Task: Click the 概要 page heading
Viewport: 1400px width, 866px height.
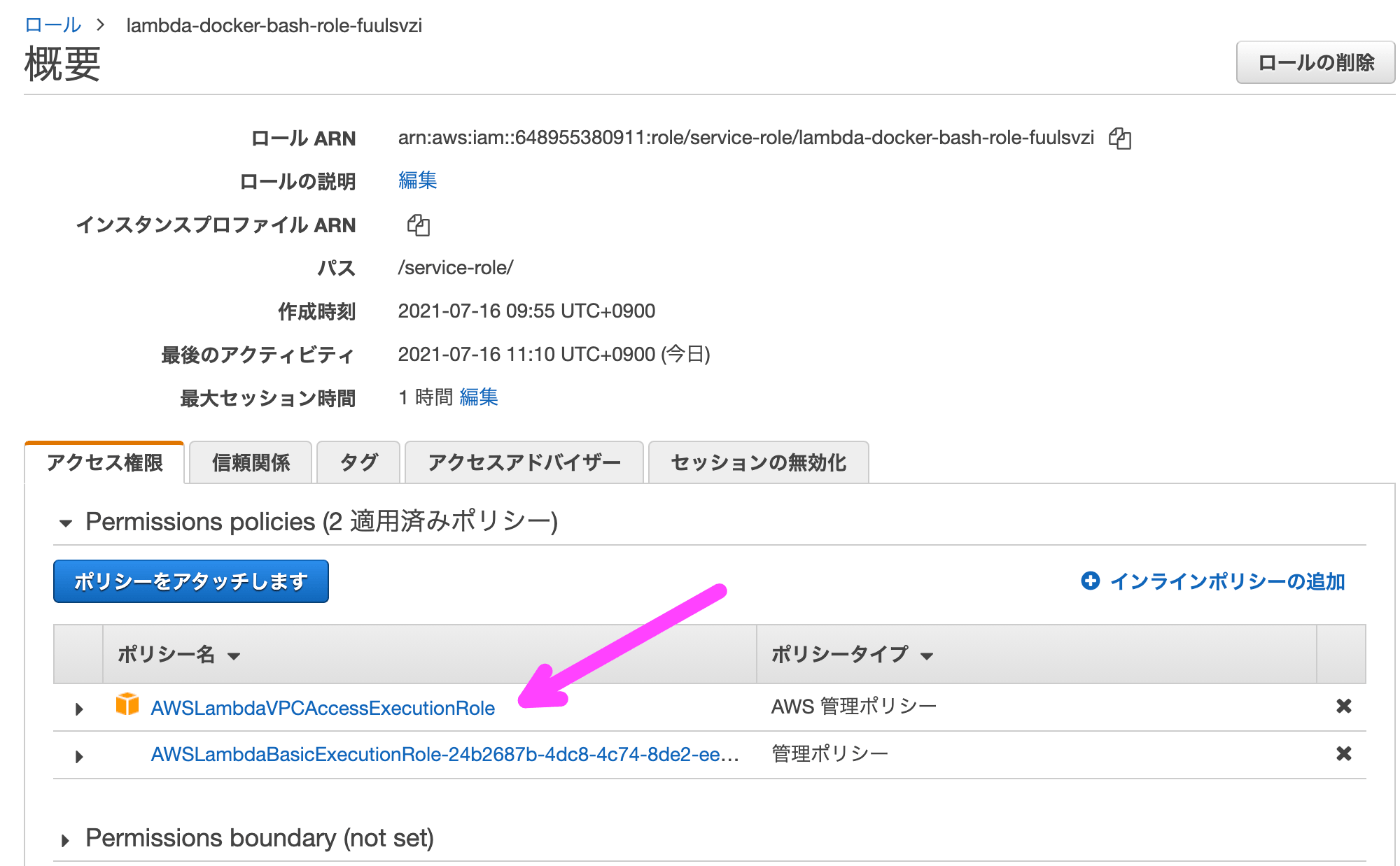Action: (x=62, y=65)
